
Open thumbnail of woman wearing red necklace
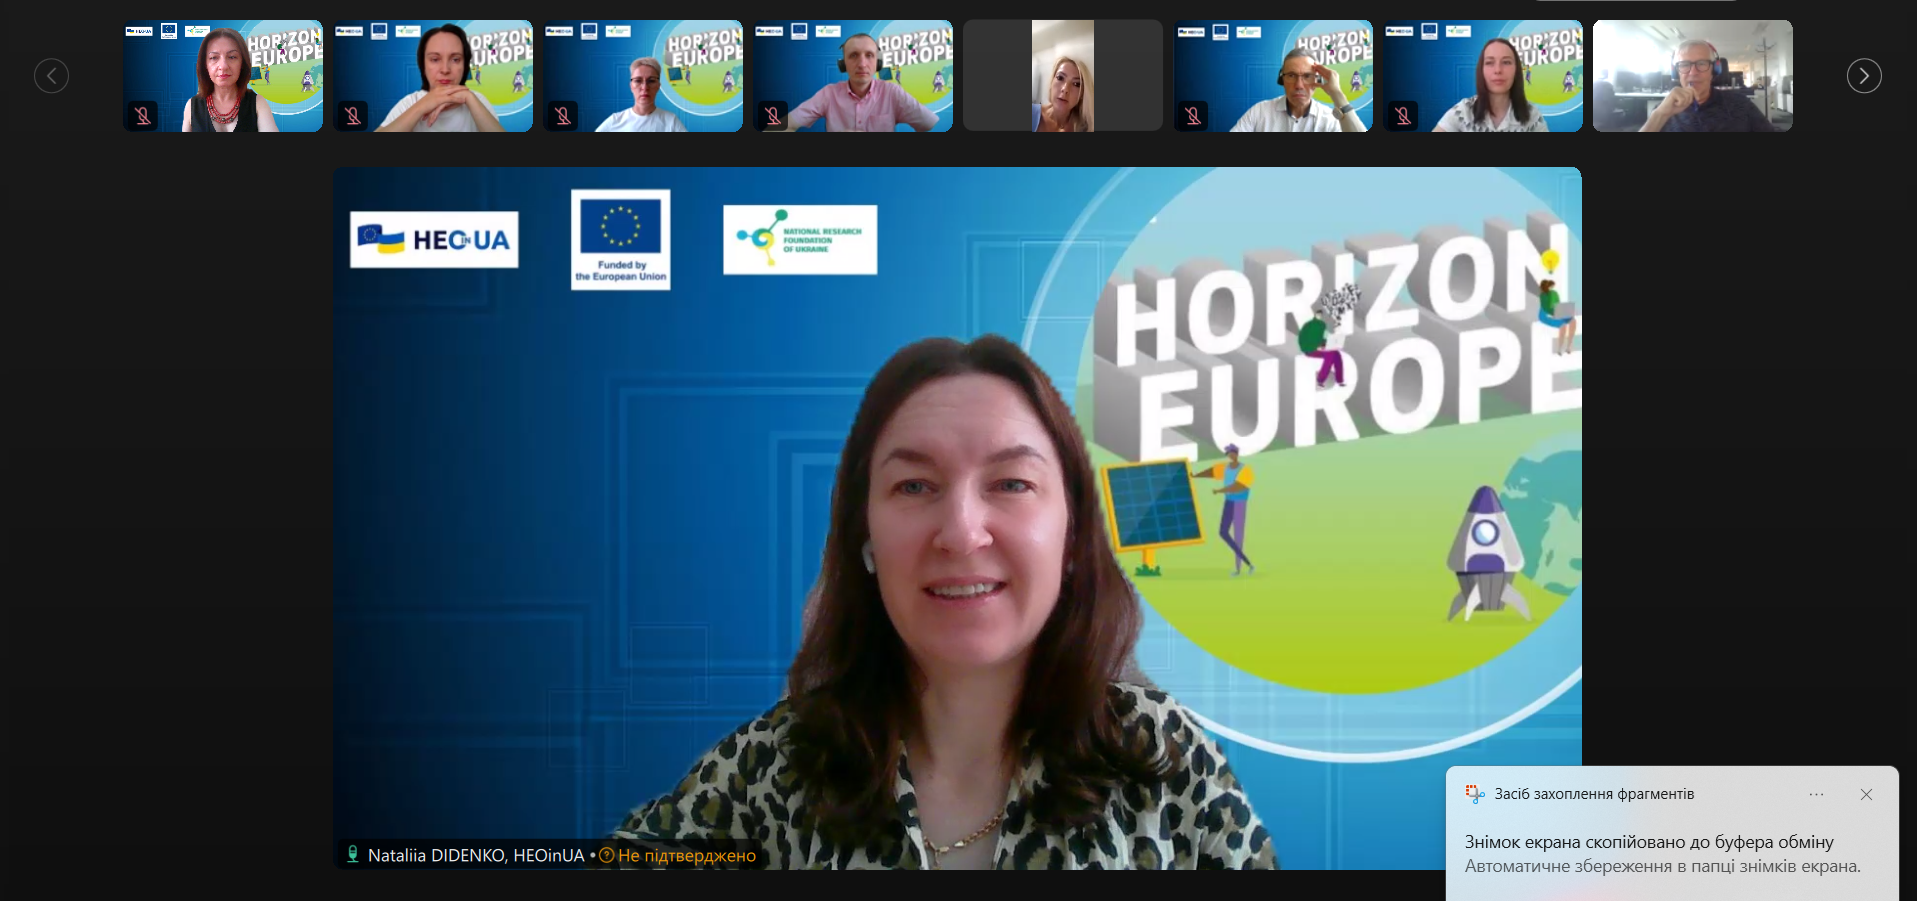click(223, 76)
